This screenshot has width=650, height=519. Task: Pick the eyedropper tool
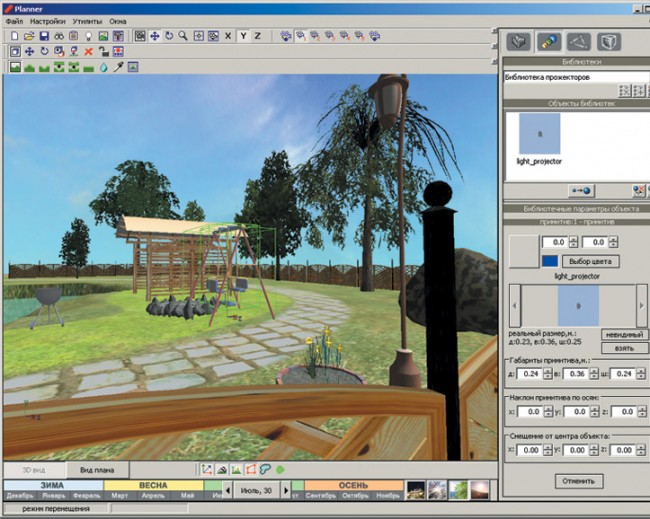coord(119,67)
